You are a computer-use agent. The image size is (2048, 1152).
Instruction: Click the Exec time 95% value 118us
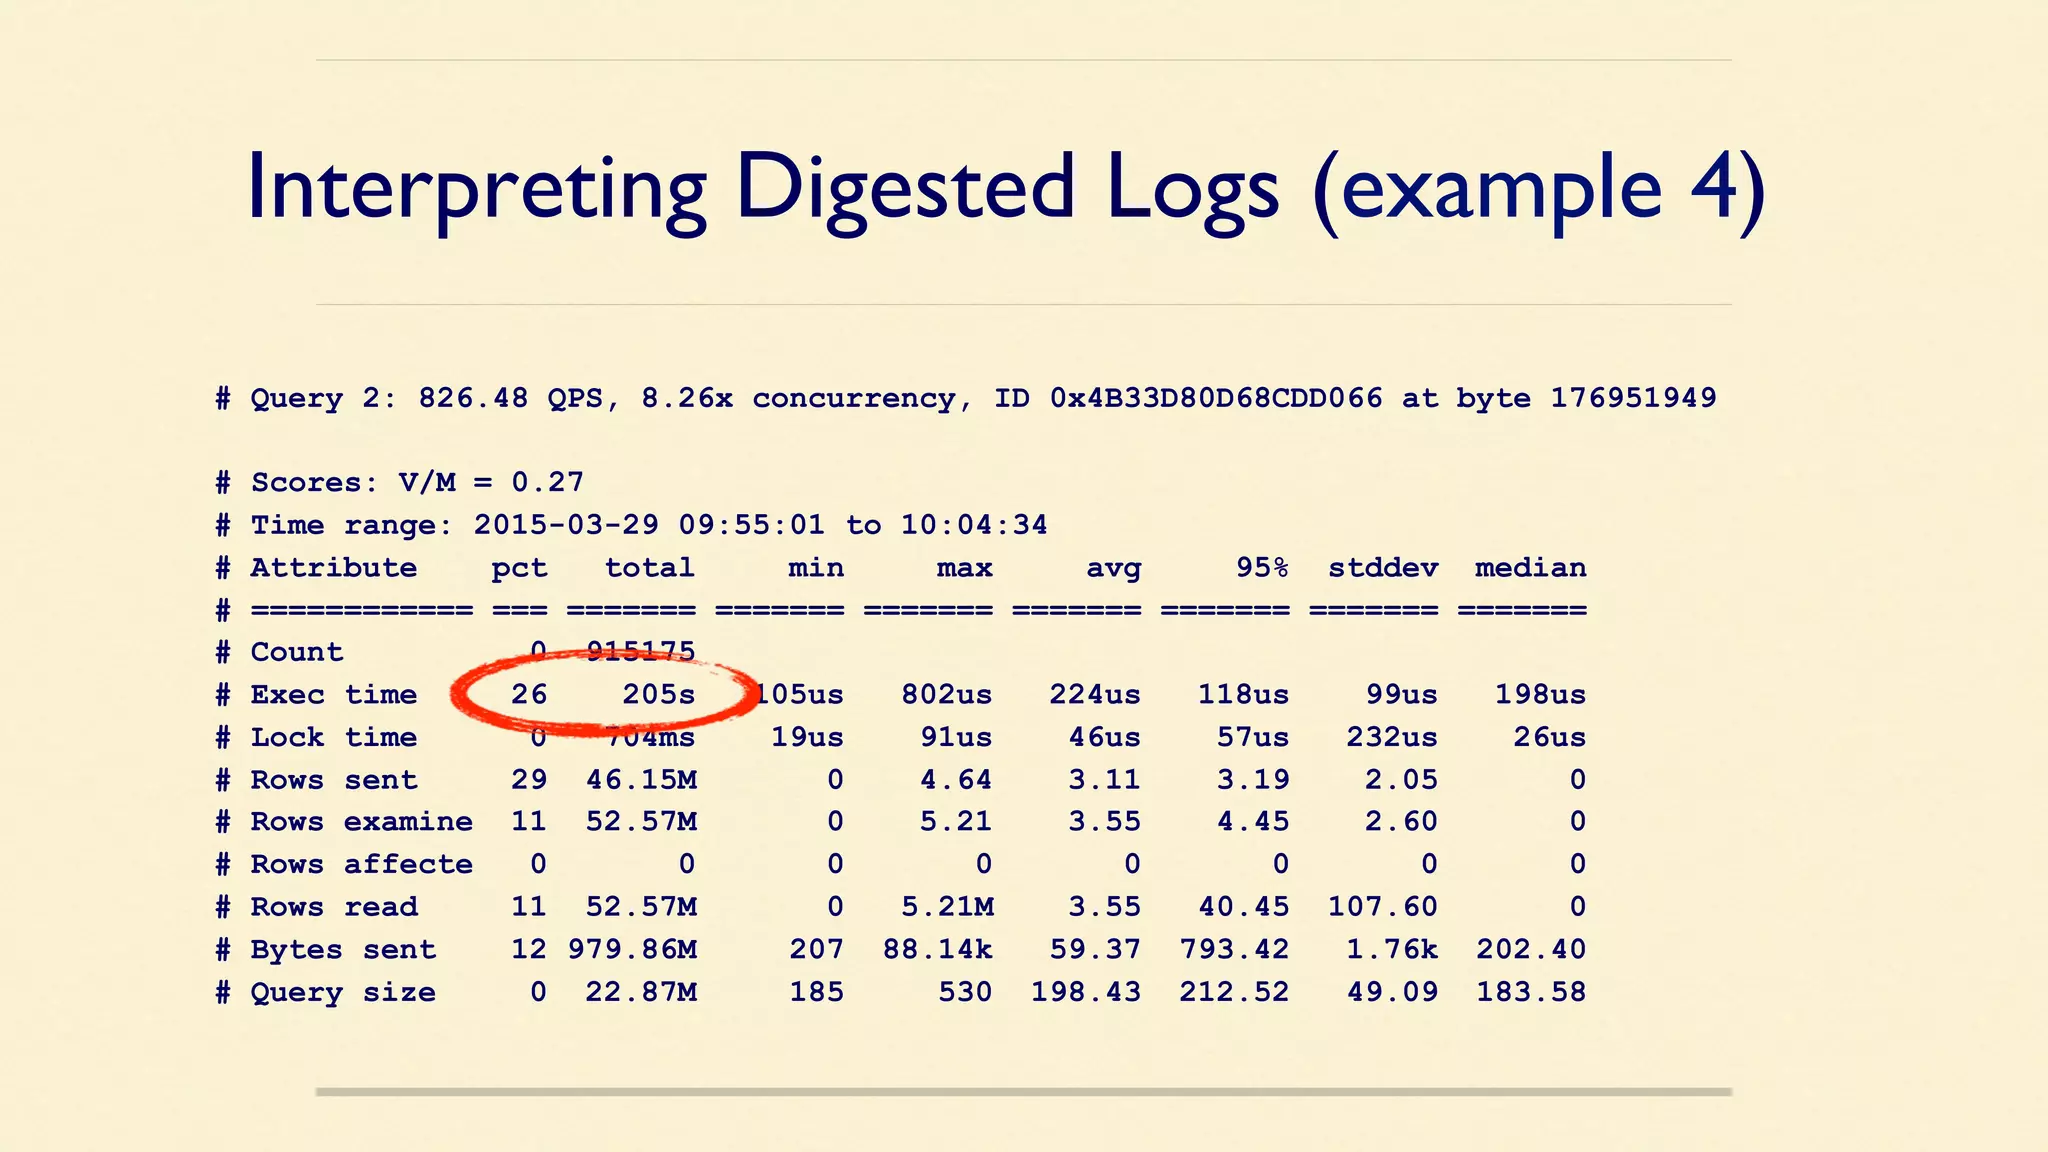[1243, 694]
